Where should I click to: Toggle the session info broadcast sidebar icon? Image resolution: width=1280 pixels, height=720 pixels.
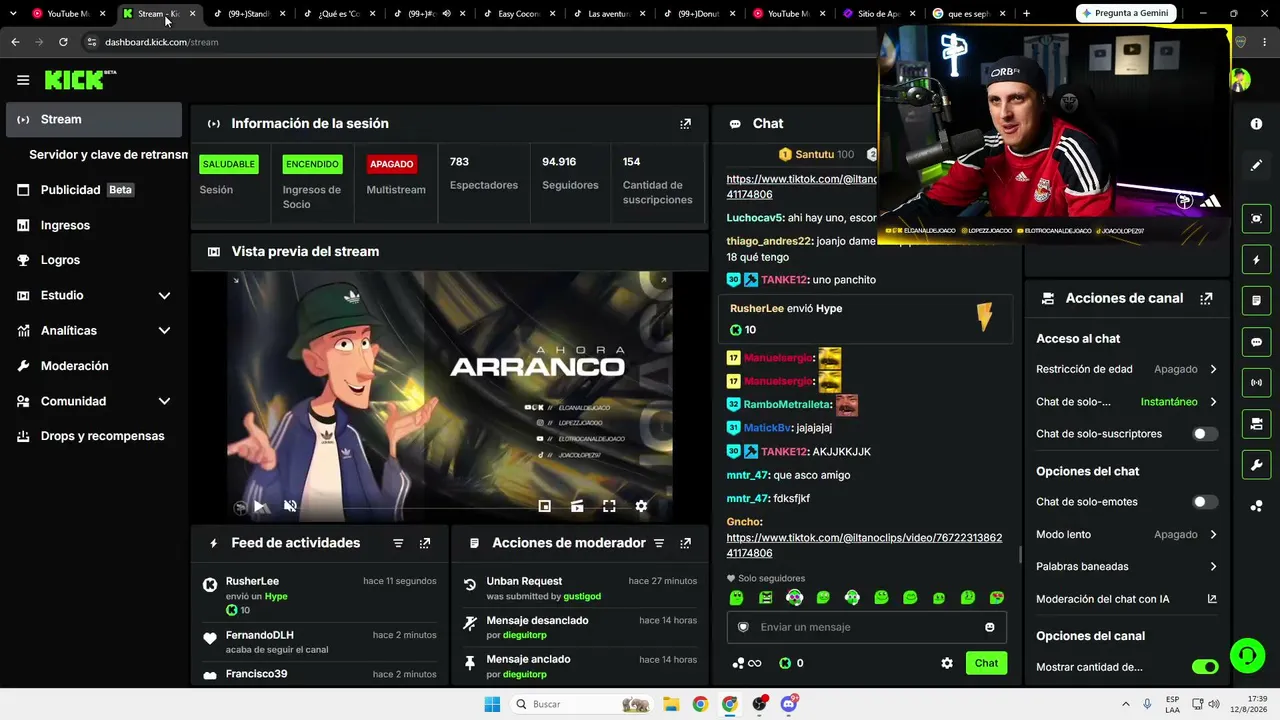pos(1256,382)
